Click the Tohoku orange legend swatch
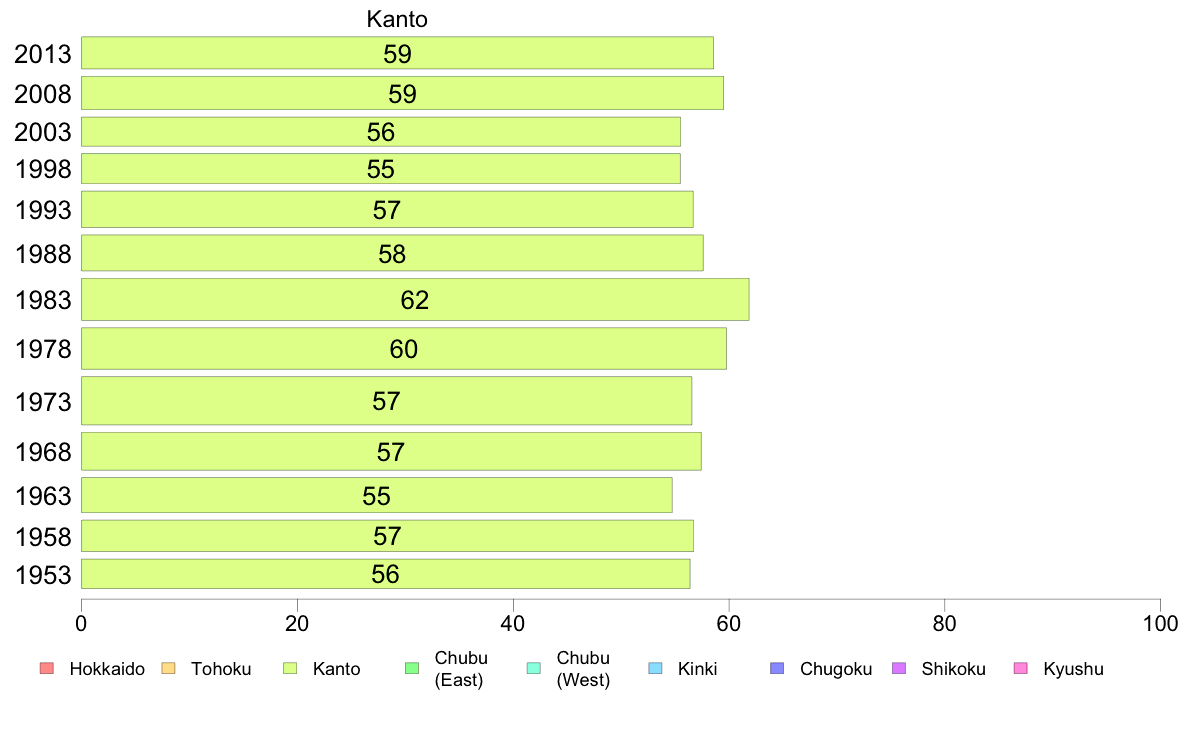 point(168,668)
